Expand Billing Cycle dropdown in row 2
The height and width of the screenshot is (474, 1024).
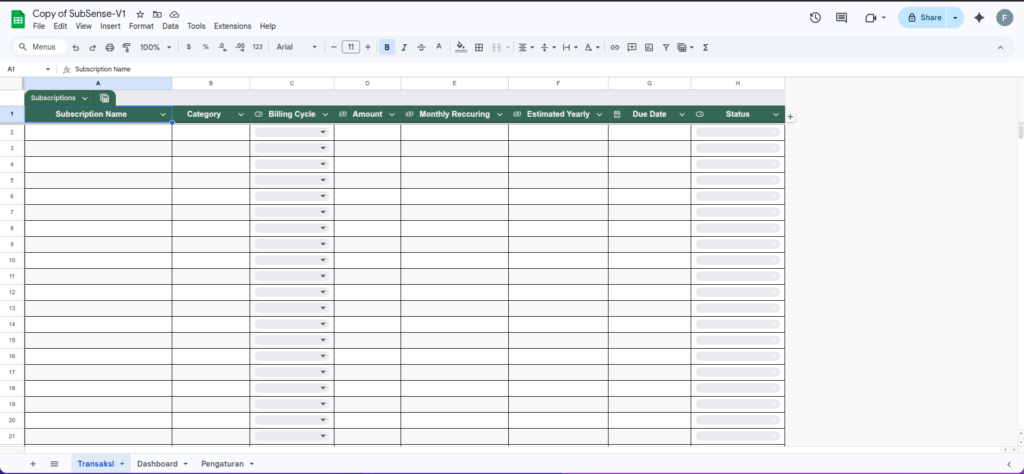coord(322,132)
